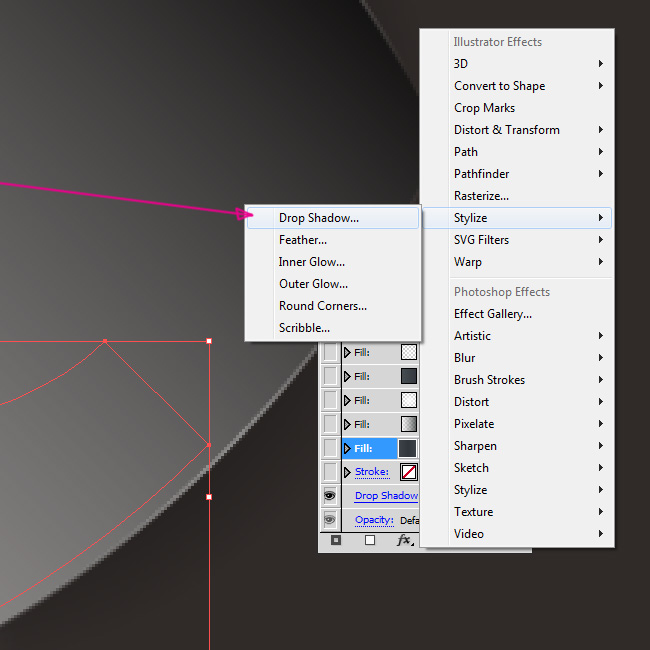Expand the Stroke attribute triangle
This screenshot has height=650, width=650.
[x=347, y=472]
